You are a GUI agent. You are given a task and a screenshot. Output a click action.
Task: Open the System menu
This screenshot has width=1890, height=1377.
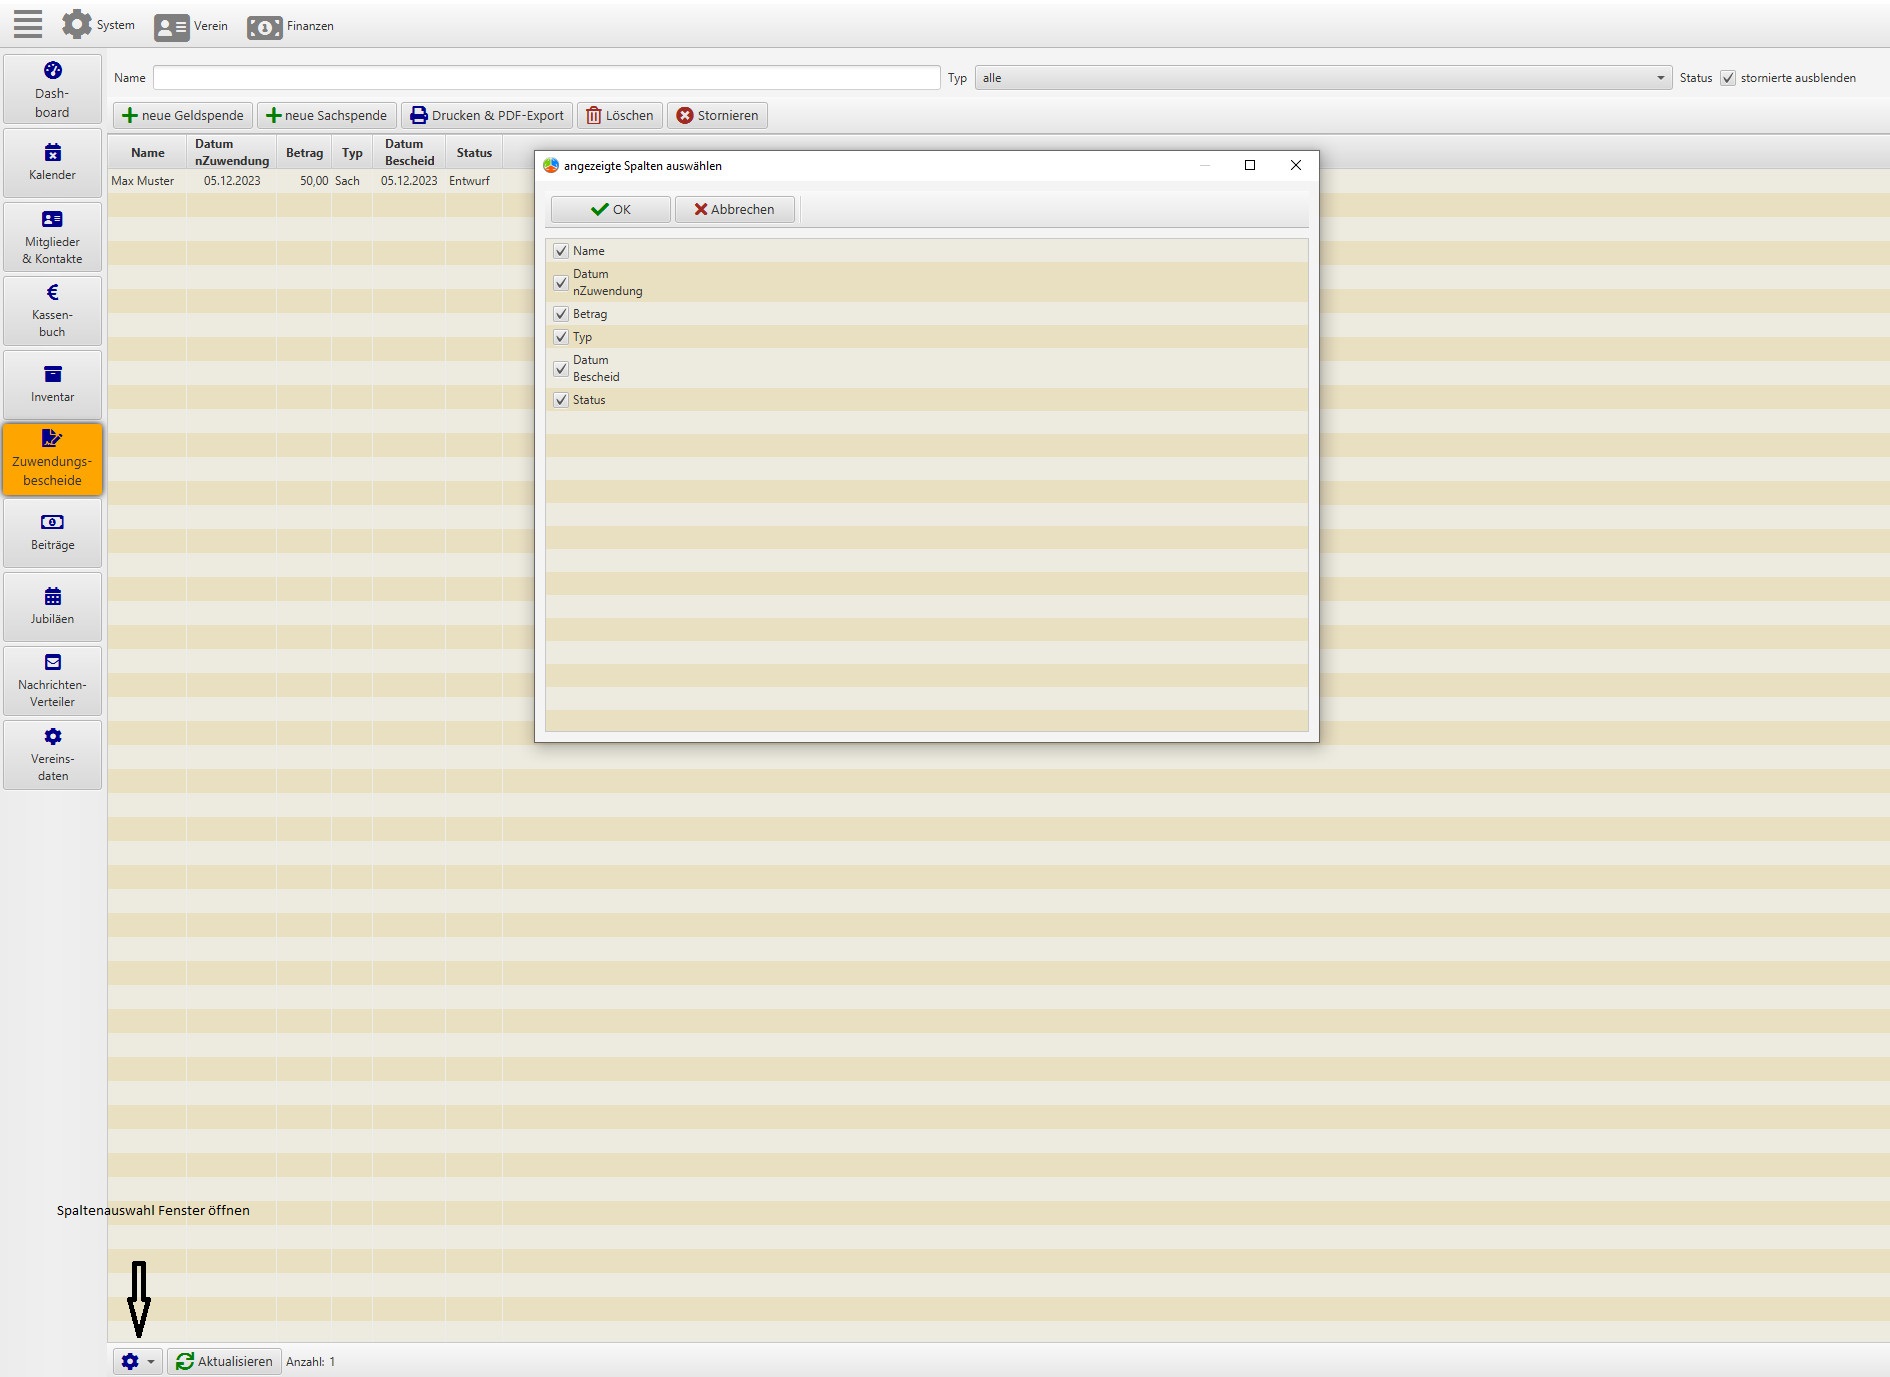(x=98, y=25)
